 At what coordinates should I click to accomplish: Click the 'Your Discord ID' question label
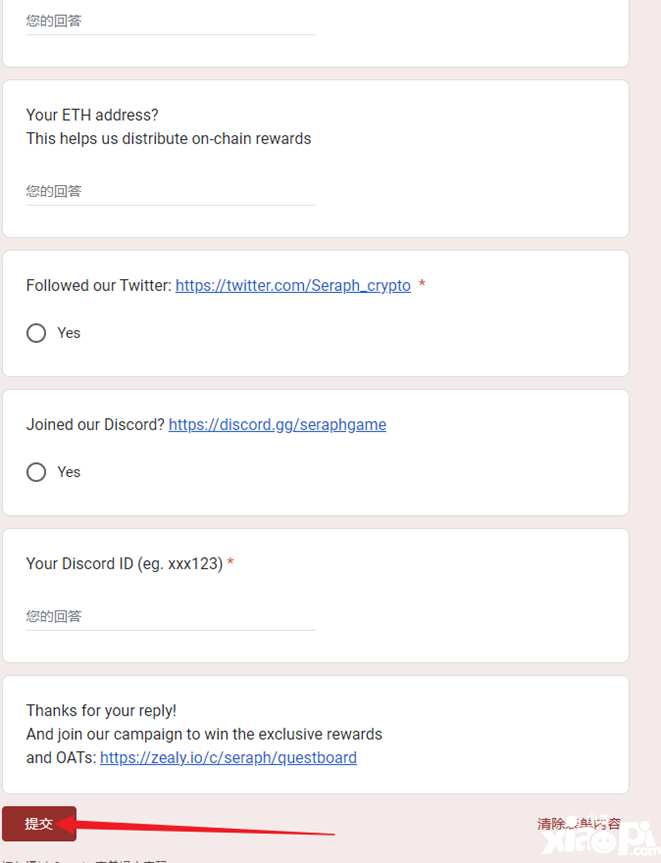[123, 563]
